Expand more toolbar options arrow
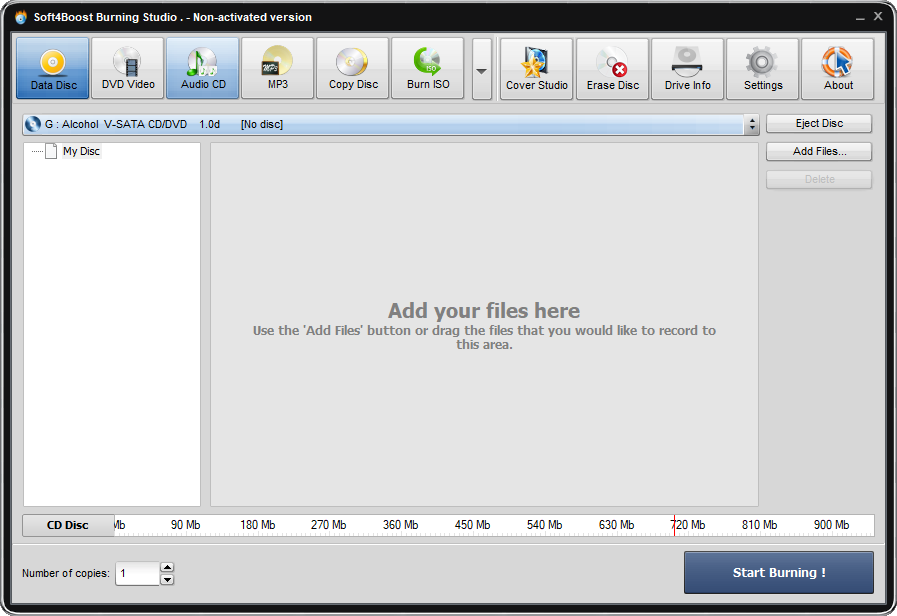 [482, 69]
